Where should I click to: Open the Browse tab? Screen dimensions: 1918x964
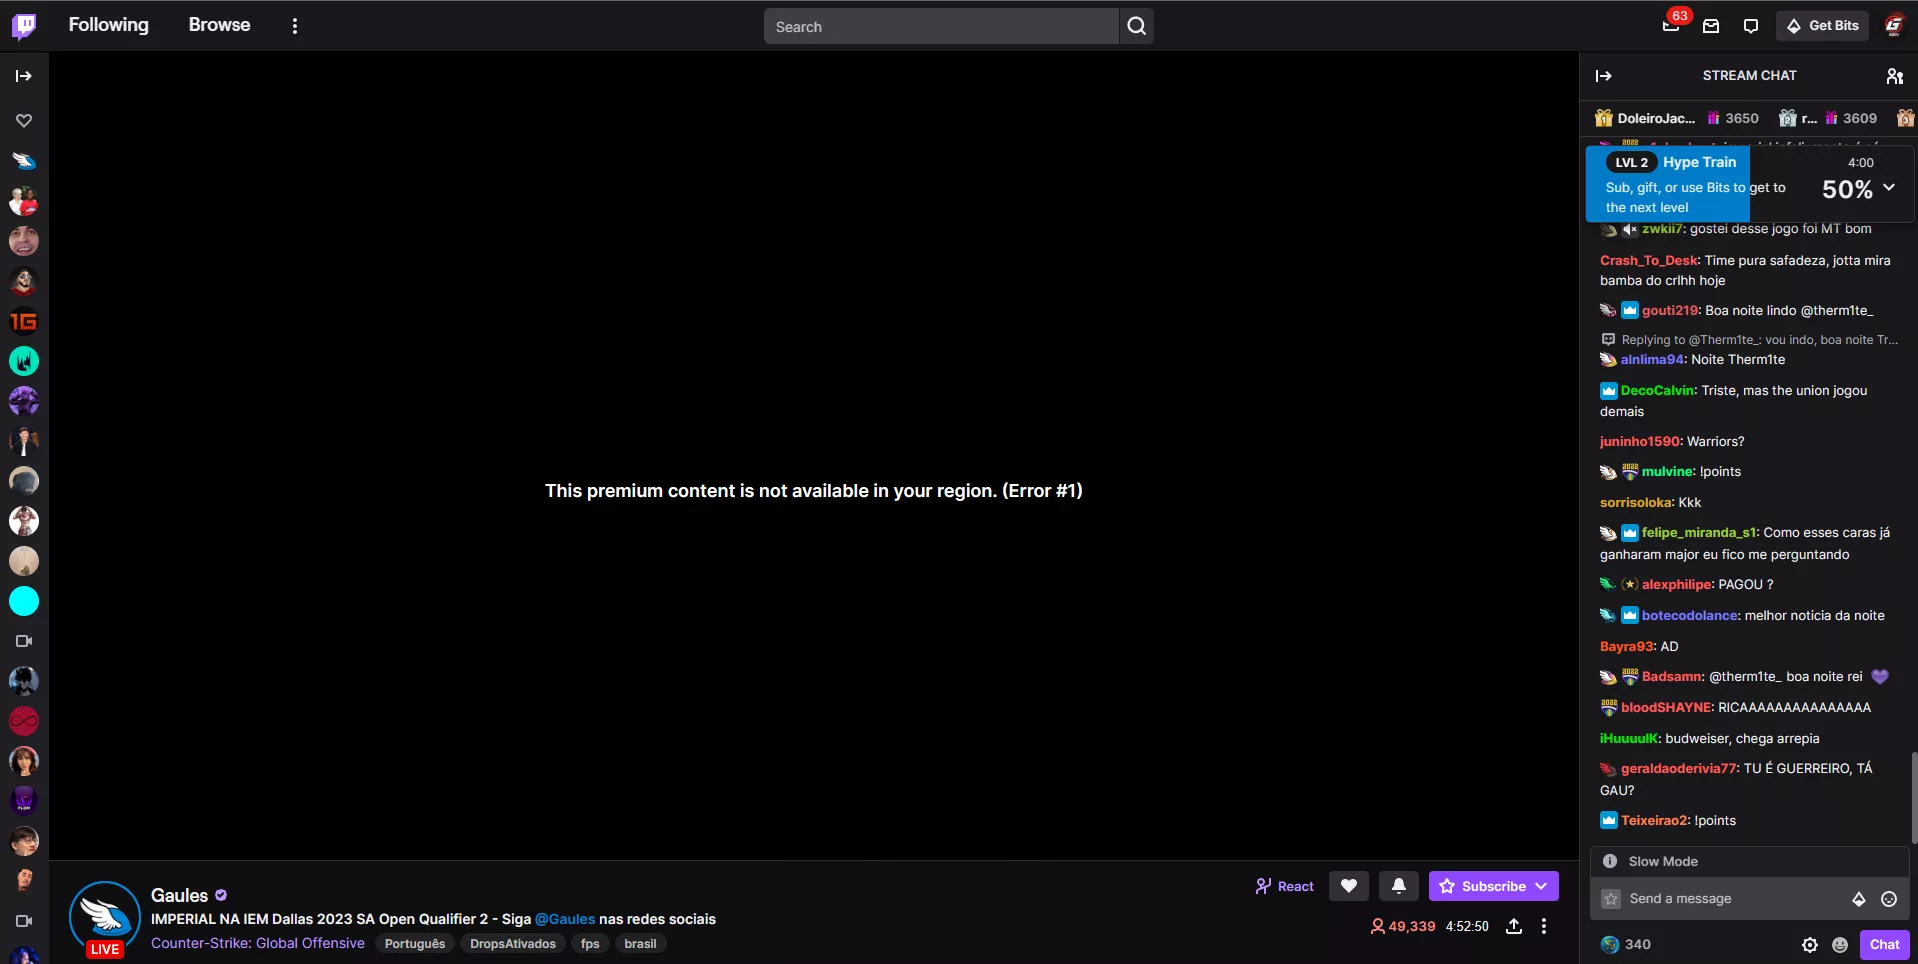coord(219,25)
